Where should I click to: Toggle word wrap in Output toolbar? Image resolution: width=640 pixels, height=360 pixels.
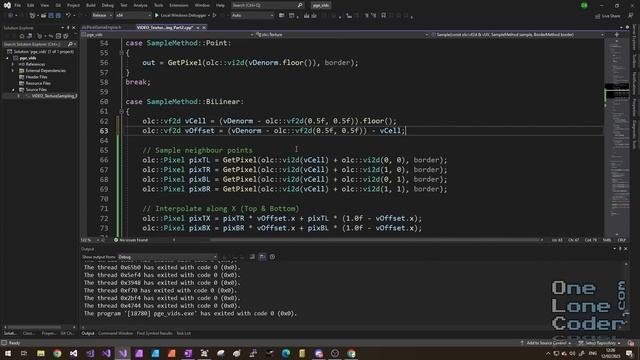pos(262,257)
